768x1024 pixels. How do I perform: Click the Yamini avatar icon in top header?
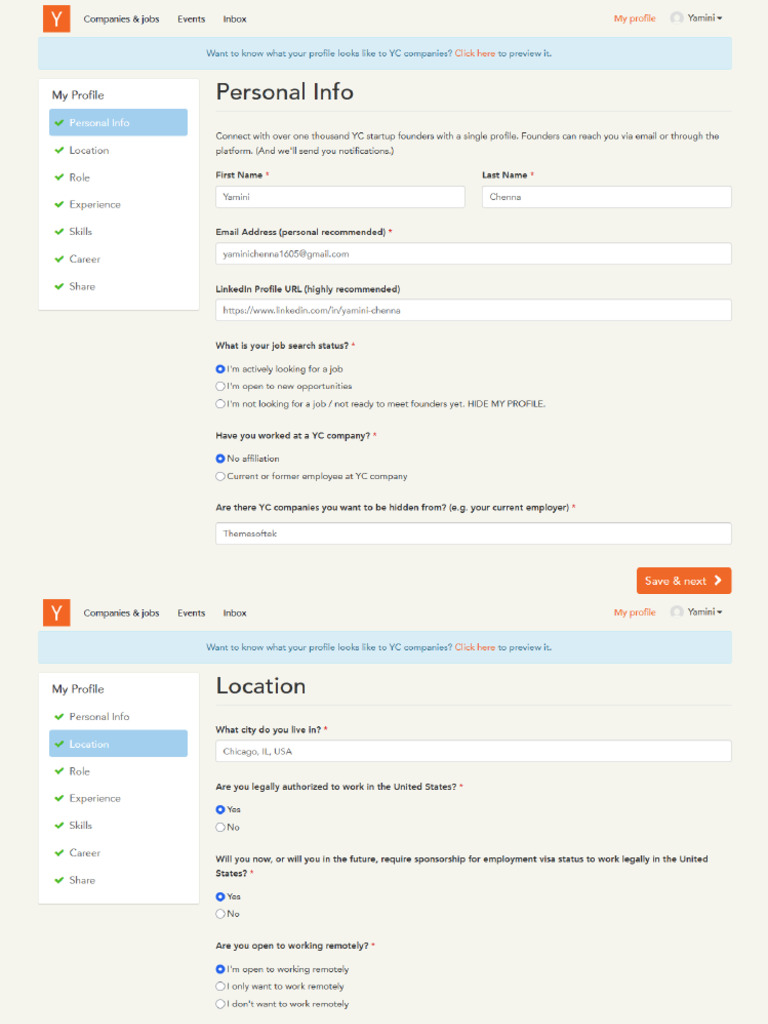(x=677, y=18)
